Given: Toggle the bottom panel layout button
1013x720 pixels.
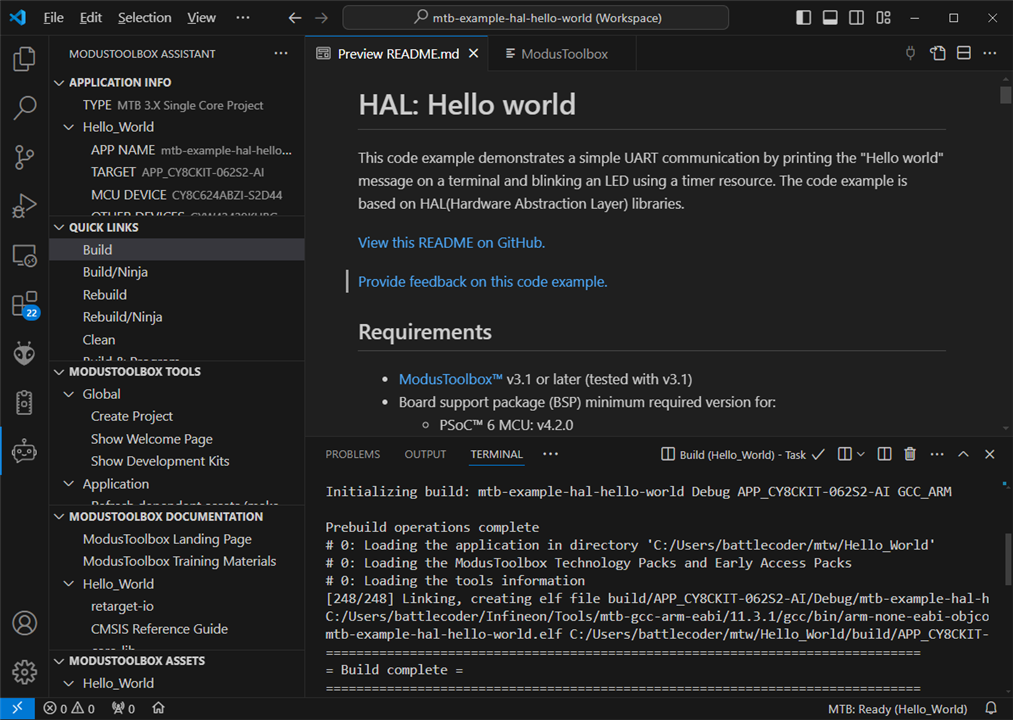Looking at the screenshot, I should pyautogui.click(x=830, y=18).
